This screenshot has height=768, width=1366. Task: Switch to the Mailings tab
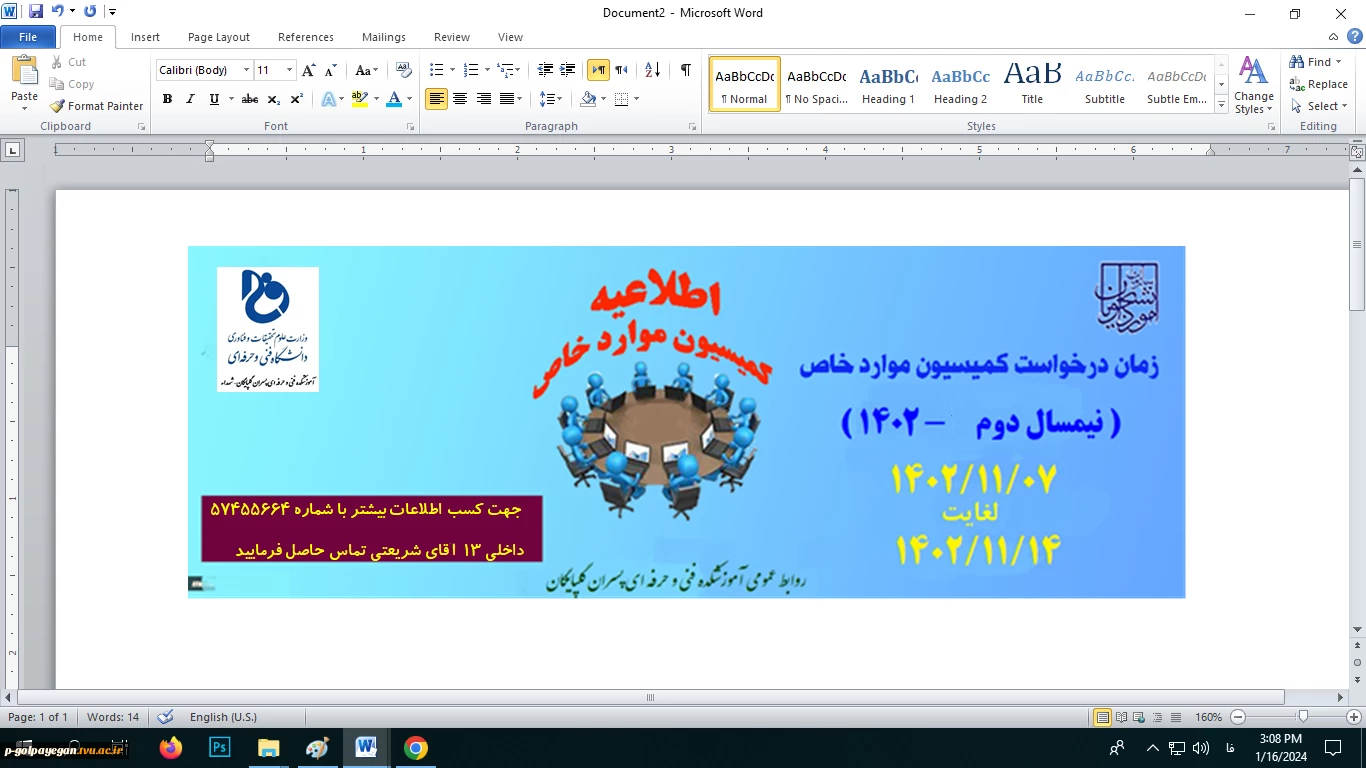pyautogui.click(x=384, y=37)
